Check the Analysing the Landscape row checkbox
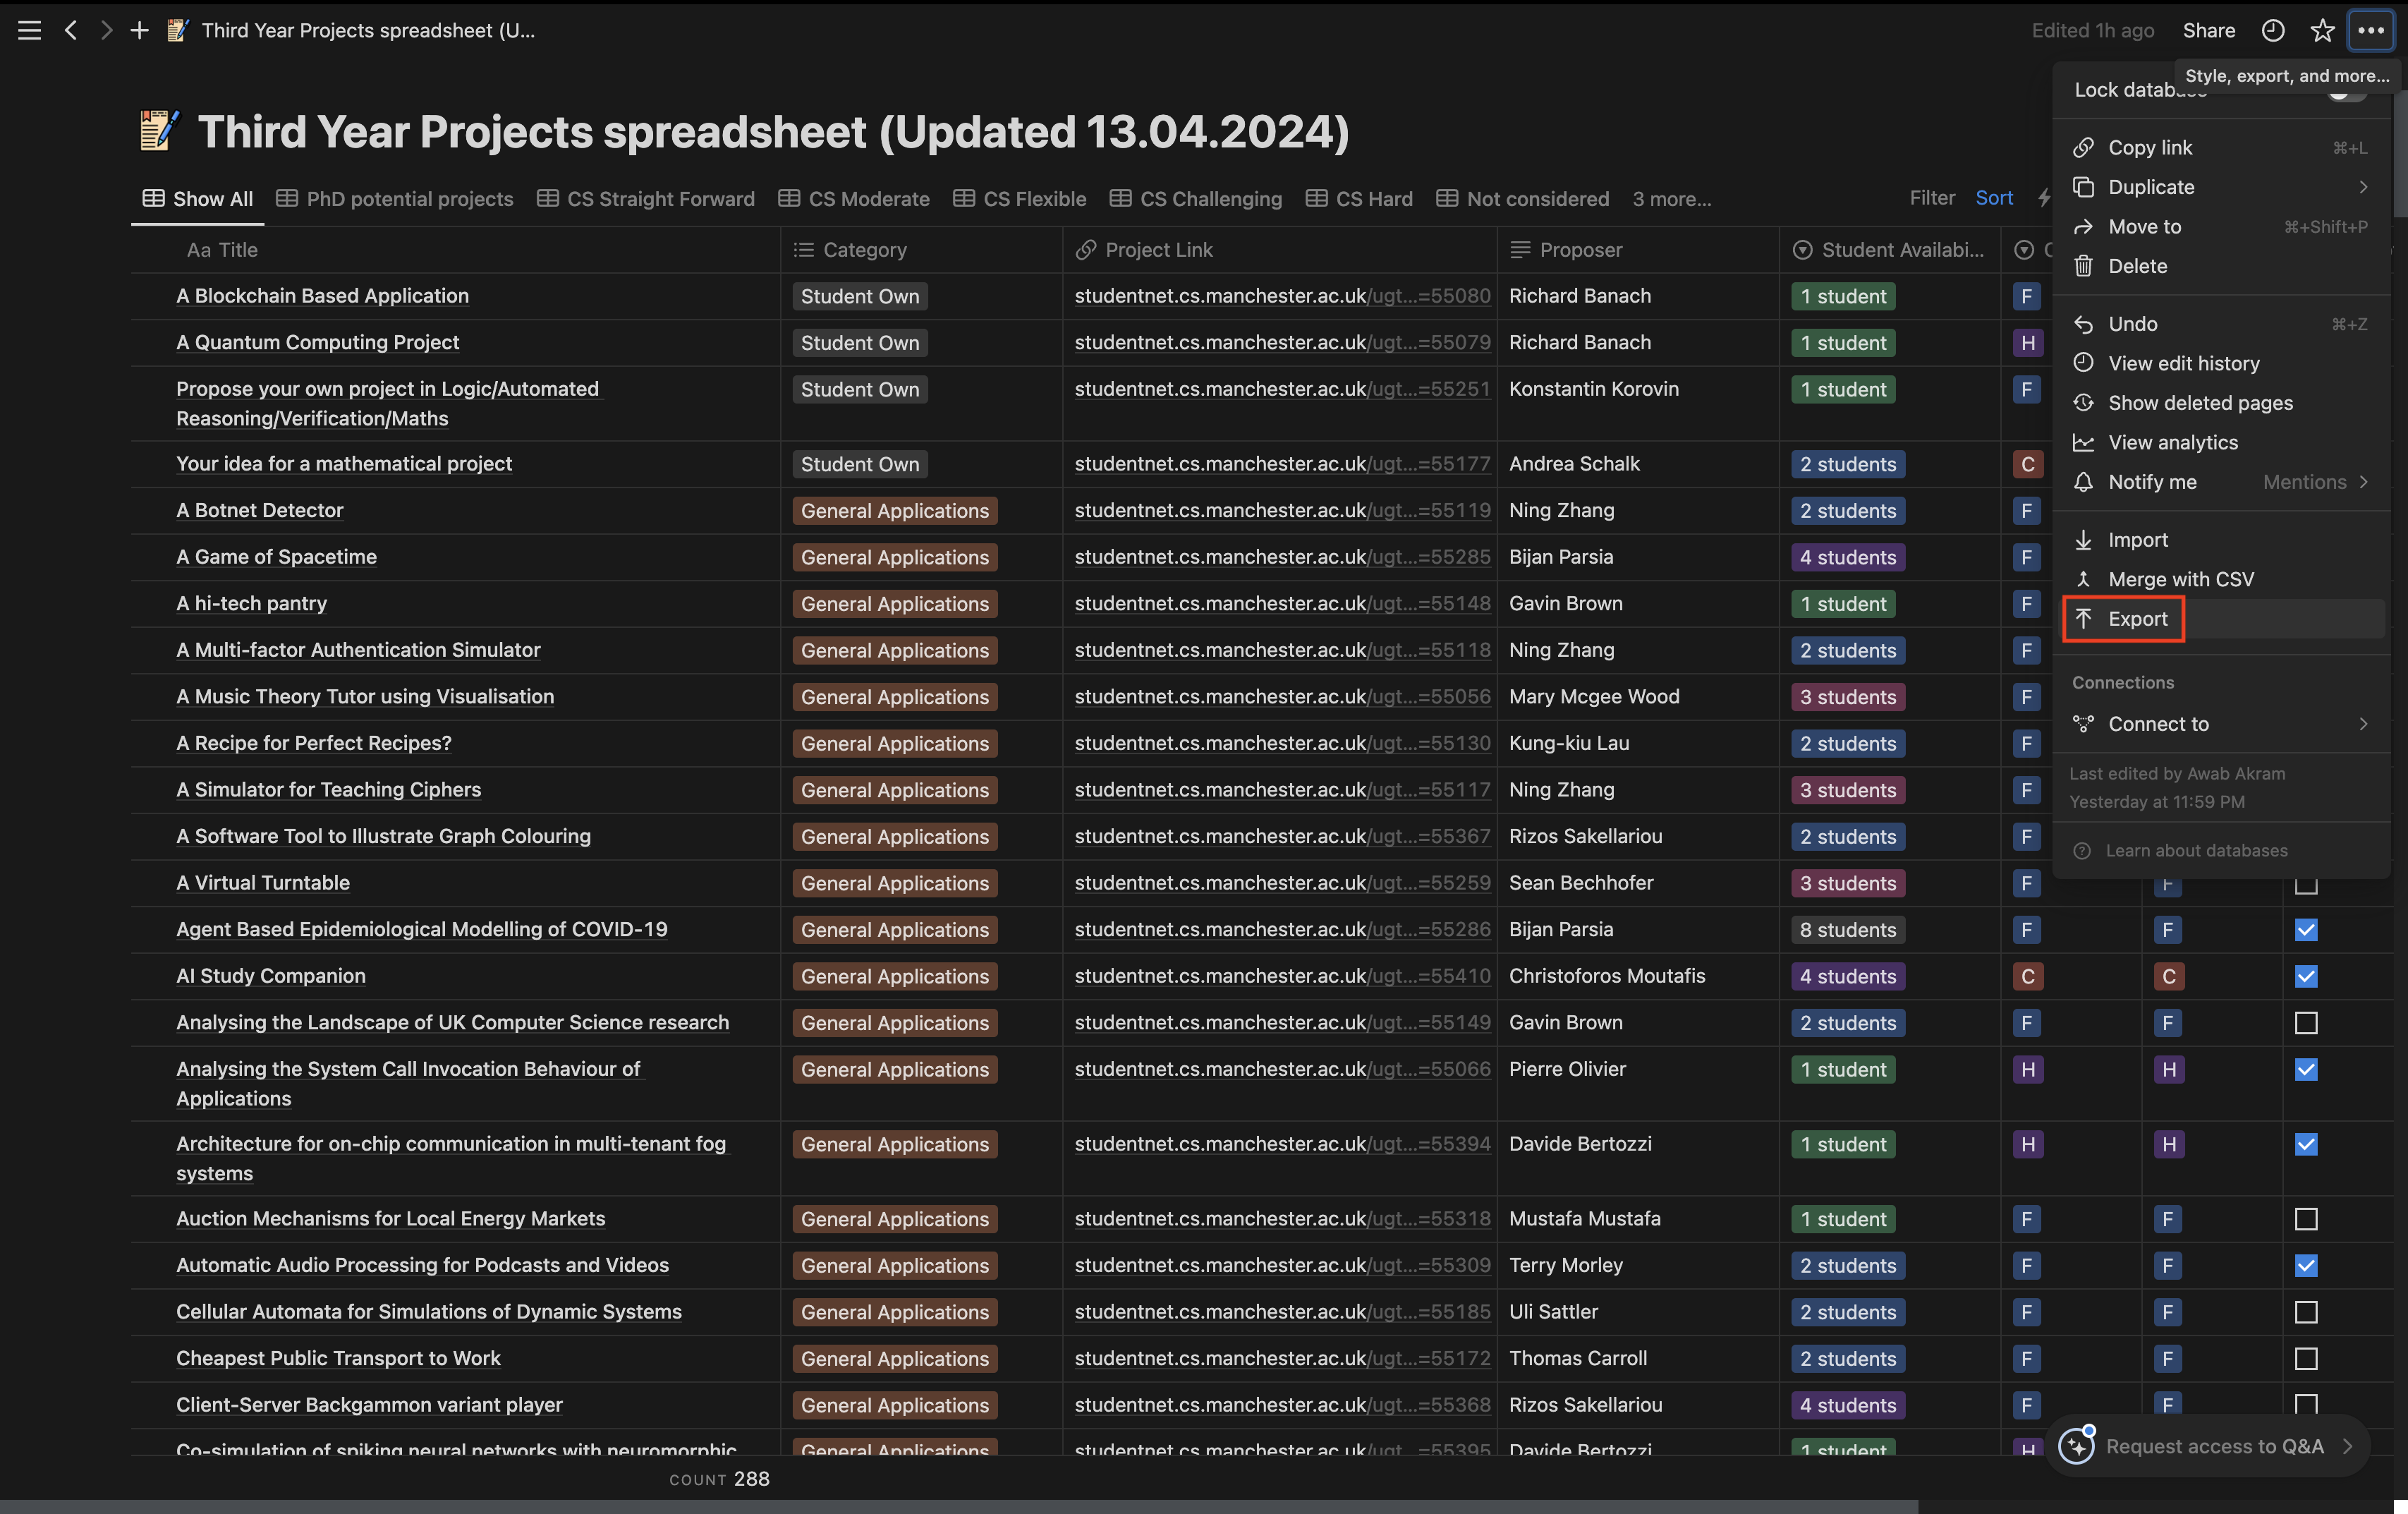Viewport: 2408px width, 1514px height. click(2306, 1023)
